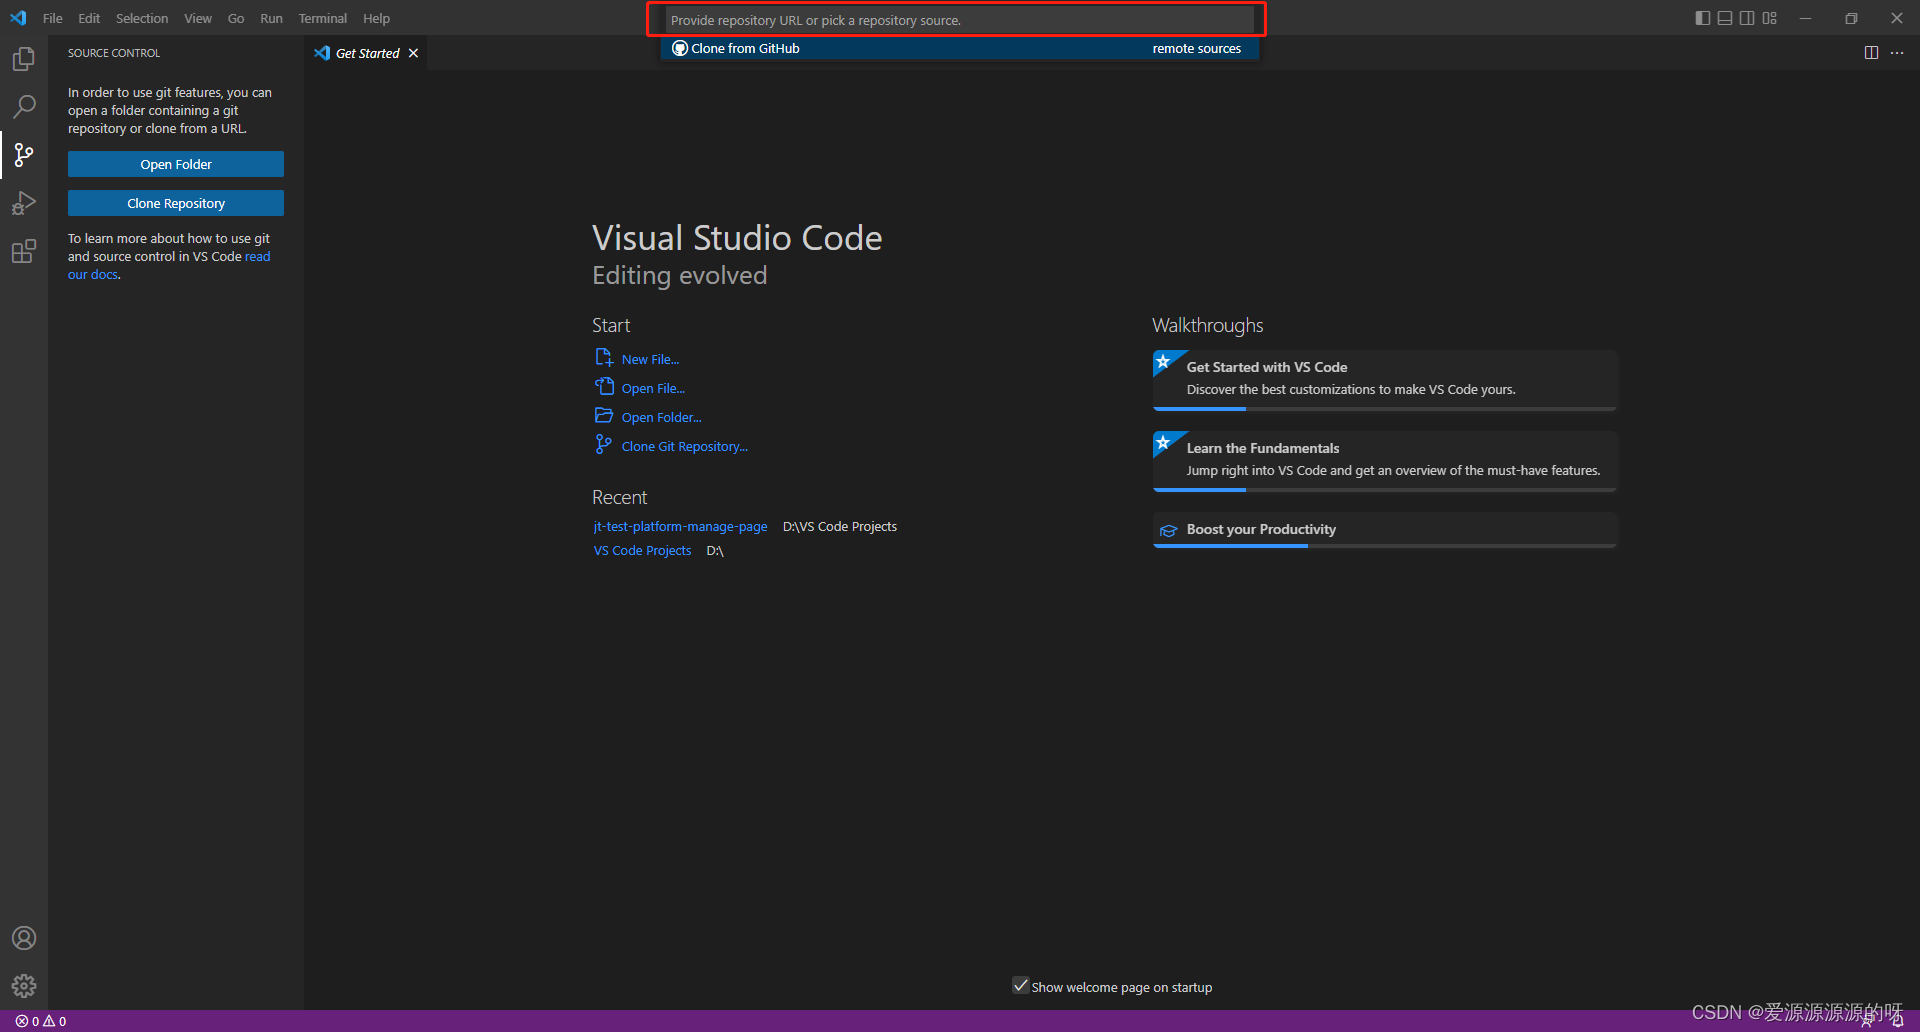1920x1032 pixels.
Task: Click the 'remote sources' label in the picker
Action: tap(1196, 48)
